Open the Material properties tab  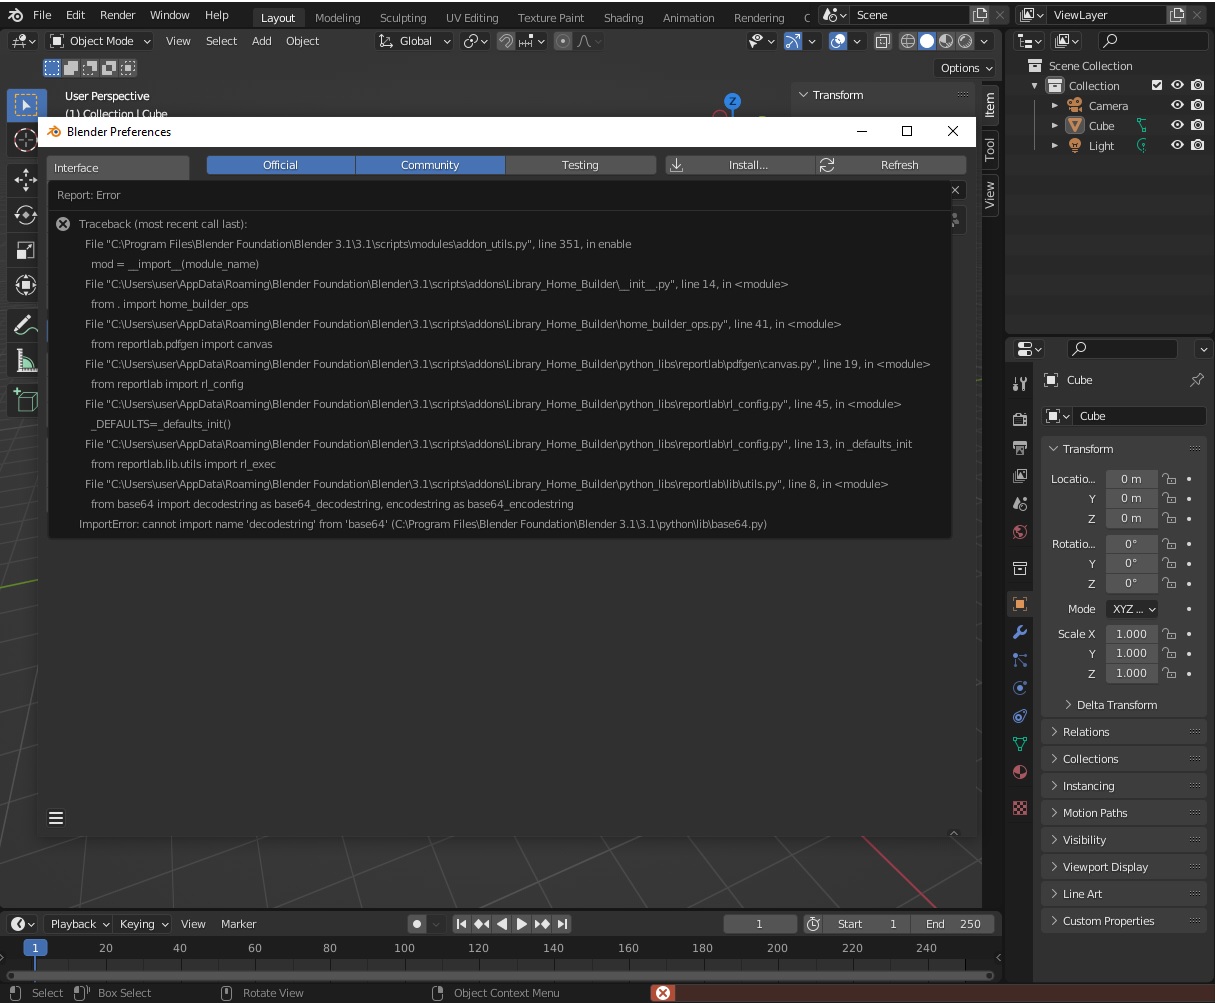click(1020, 772)
